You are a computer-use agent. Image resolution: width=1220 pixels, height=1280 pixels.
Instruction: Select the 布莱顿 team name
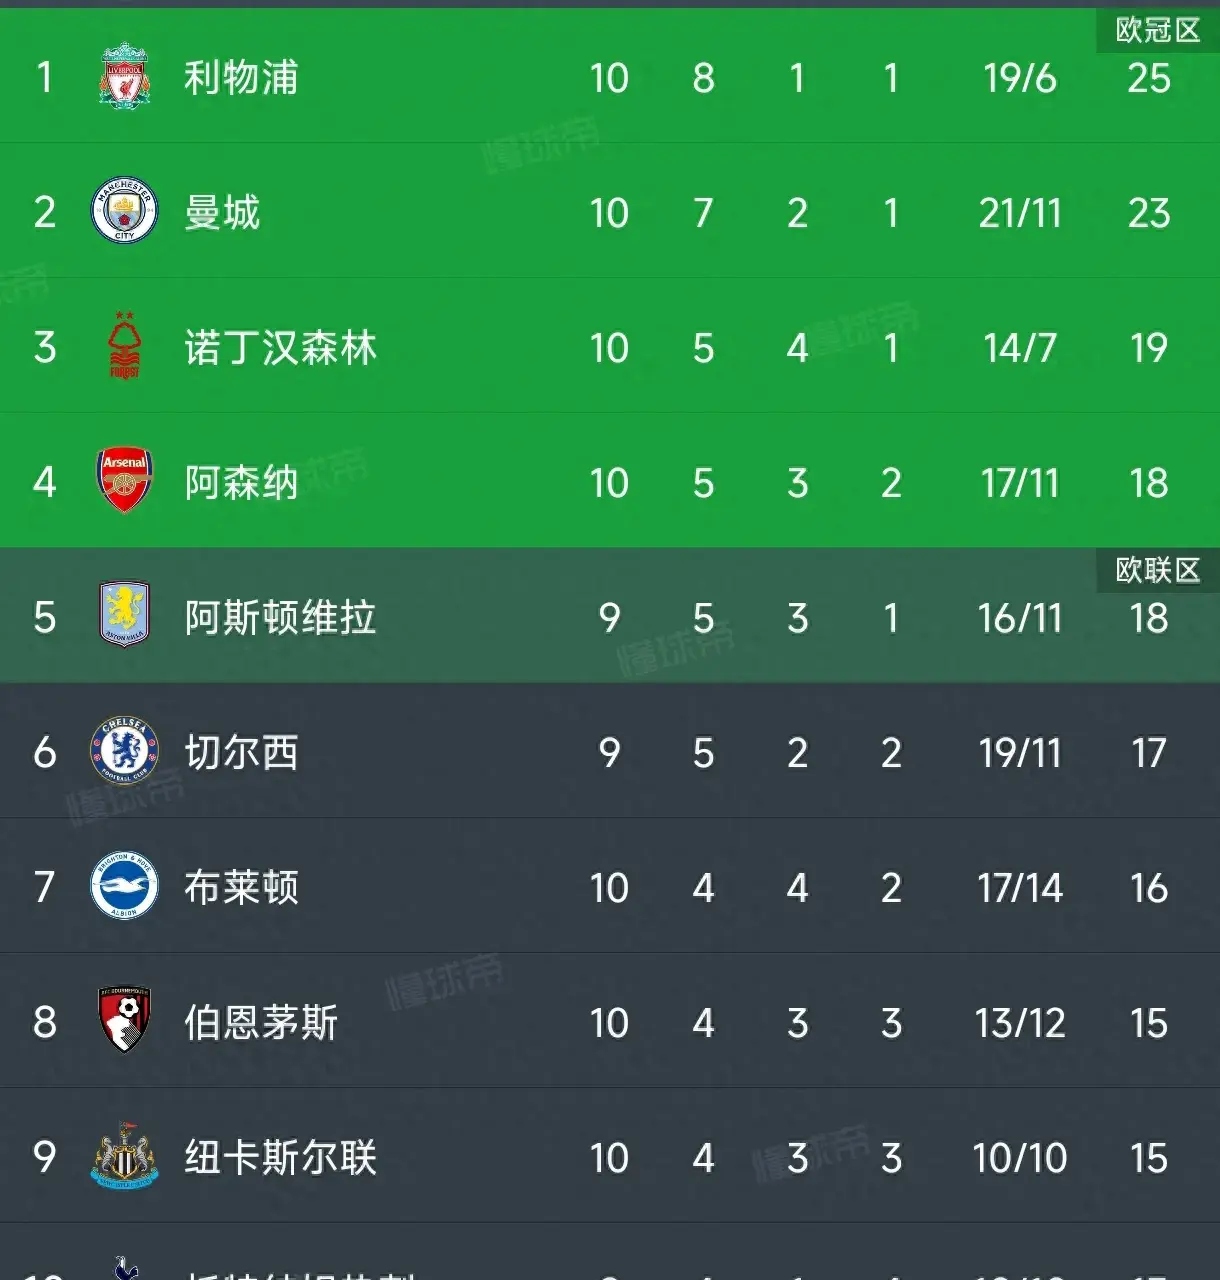tap(241, 887)
